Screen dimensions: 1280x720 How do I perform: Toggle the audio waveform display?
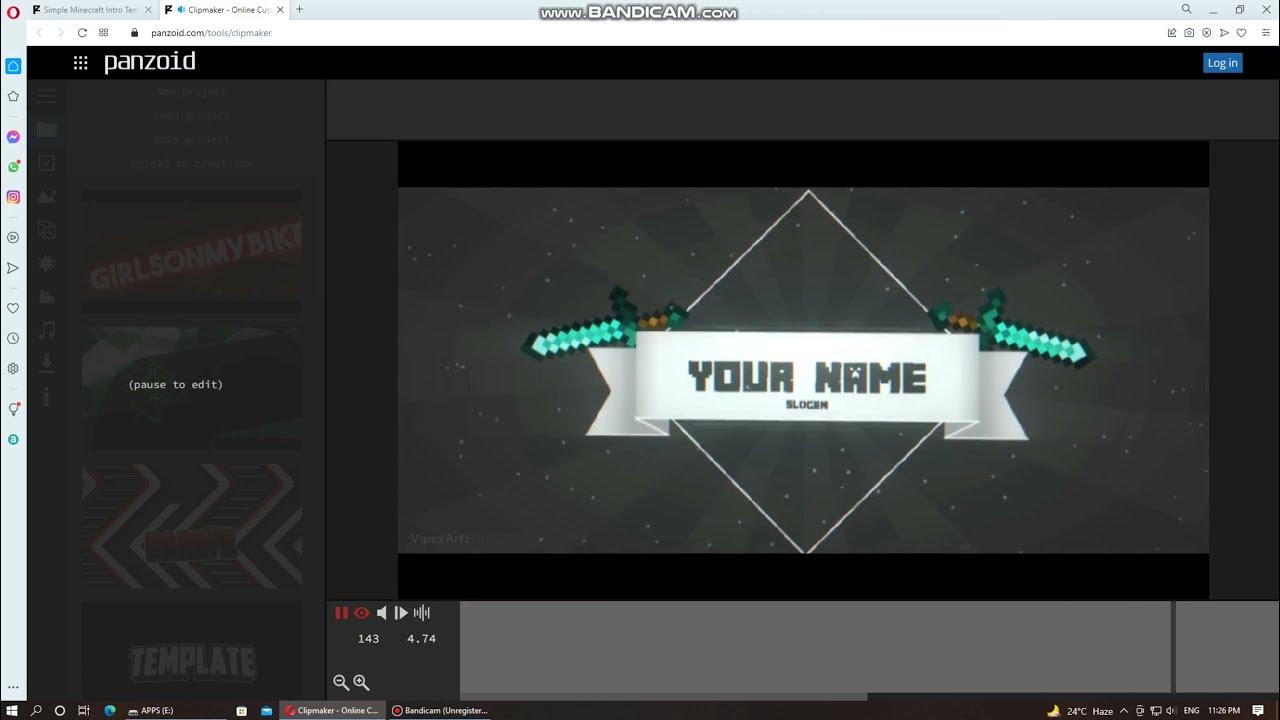[422, 613]
